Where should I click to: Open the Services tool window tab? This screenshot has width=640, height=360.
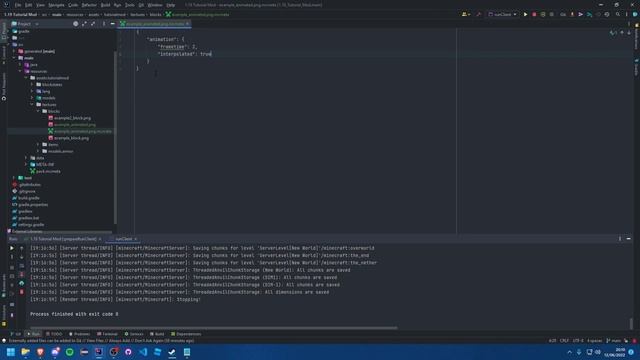click(x=134, y=334)
